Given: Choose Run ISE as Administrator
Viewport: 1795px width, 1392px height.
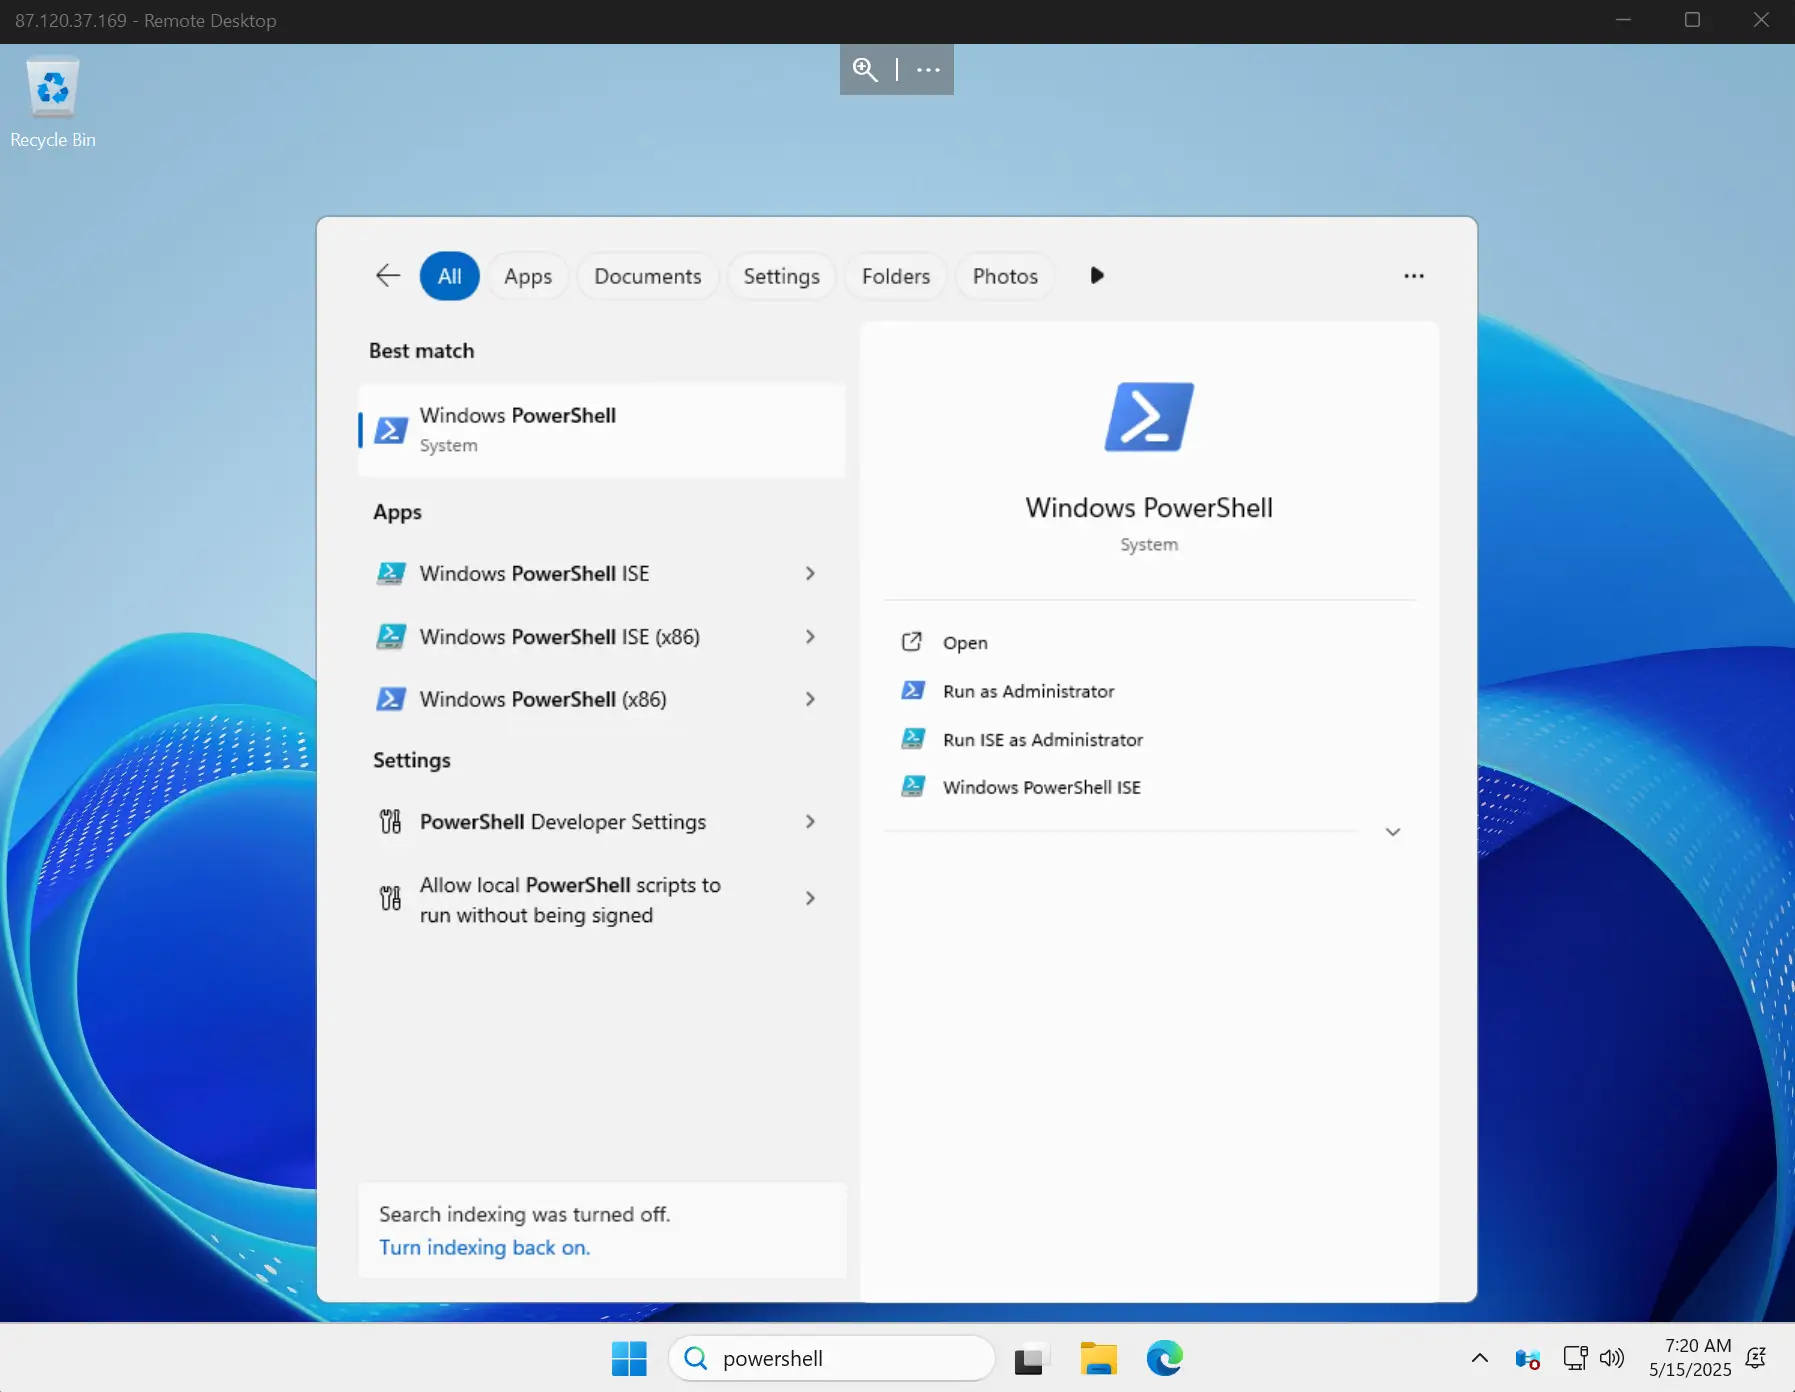Looking at the screenshot, I should pyautogui.click(x=1042, y=740).
